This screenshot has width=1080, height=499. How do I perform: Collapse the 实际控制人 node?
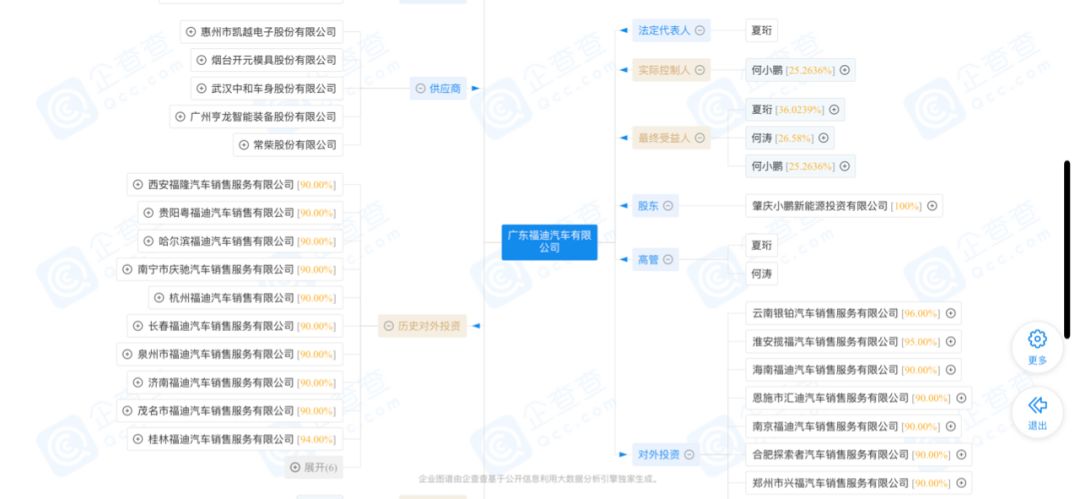click(x=700, y=70)
